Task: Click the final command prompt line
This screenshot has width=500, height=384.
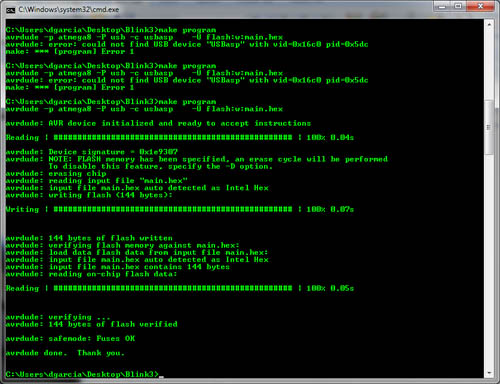Action: click(x=85, y=374)
